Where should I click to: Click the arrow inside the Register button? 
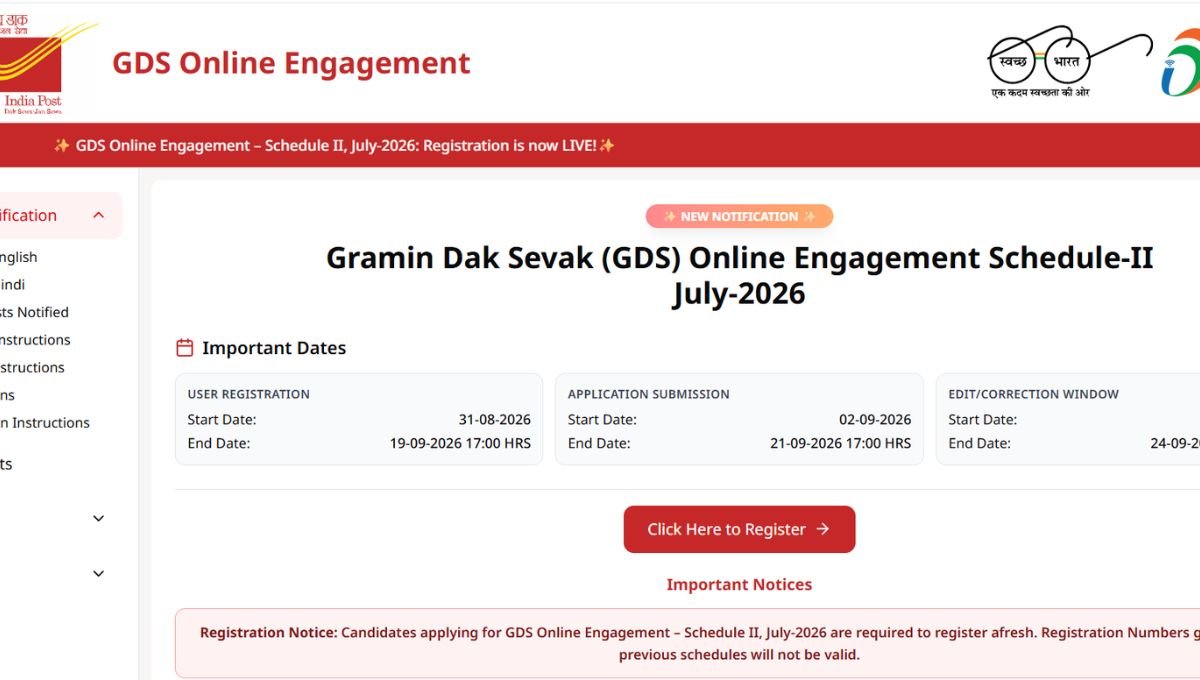(823, 529)
